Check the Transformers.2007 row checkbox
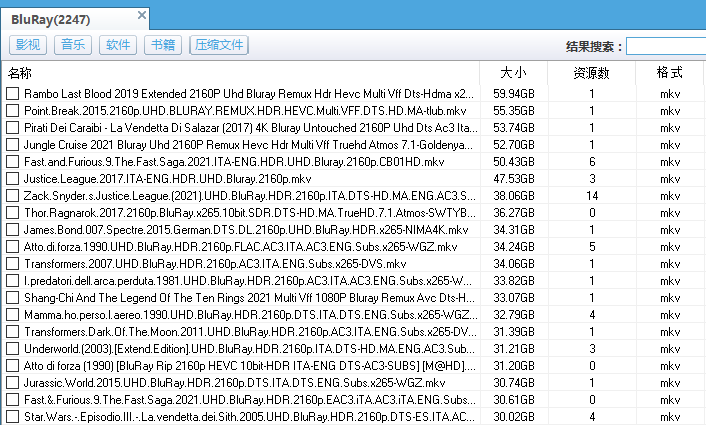This screenshot has height=425, width=706. [x=13, y=264]
